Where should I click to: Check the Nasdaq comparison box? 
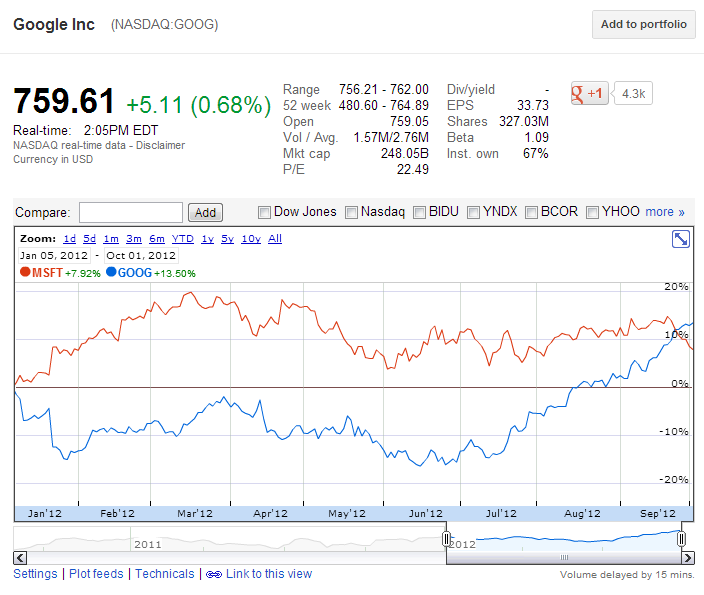(x=352, y=212)
